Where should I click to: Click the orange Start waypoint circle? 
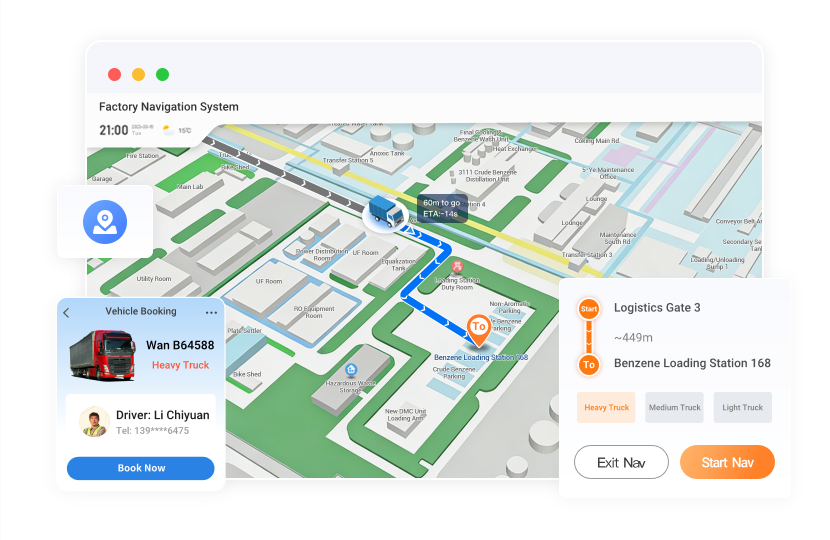pos(589,309)
